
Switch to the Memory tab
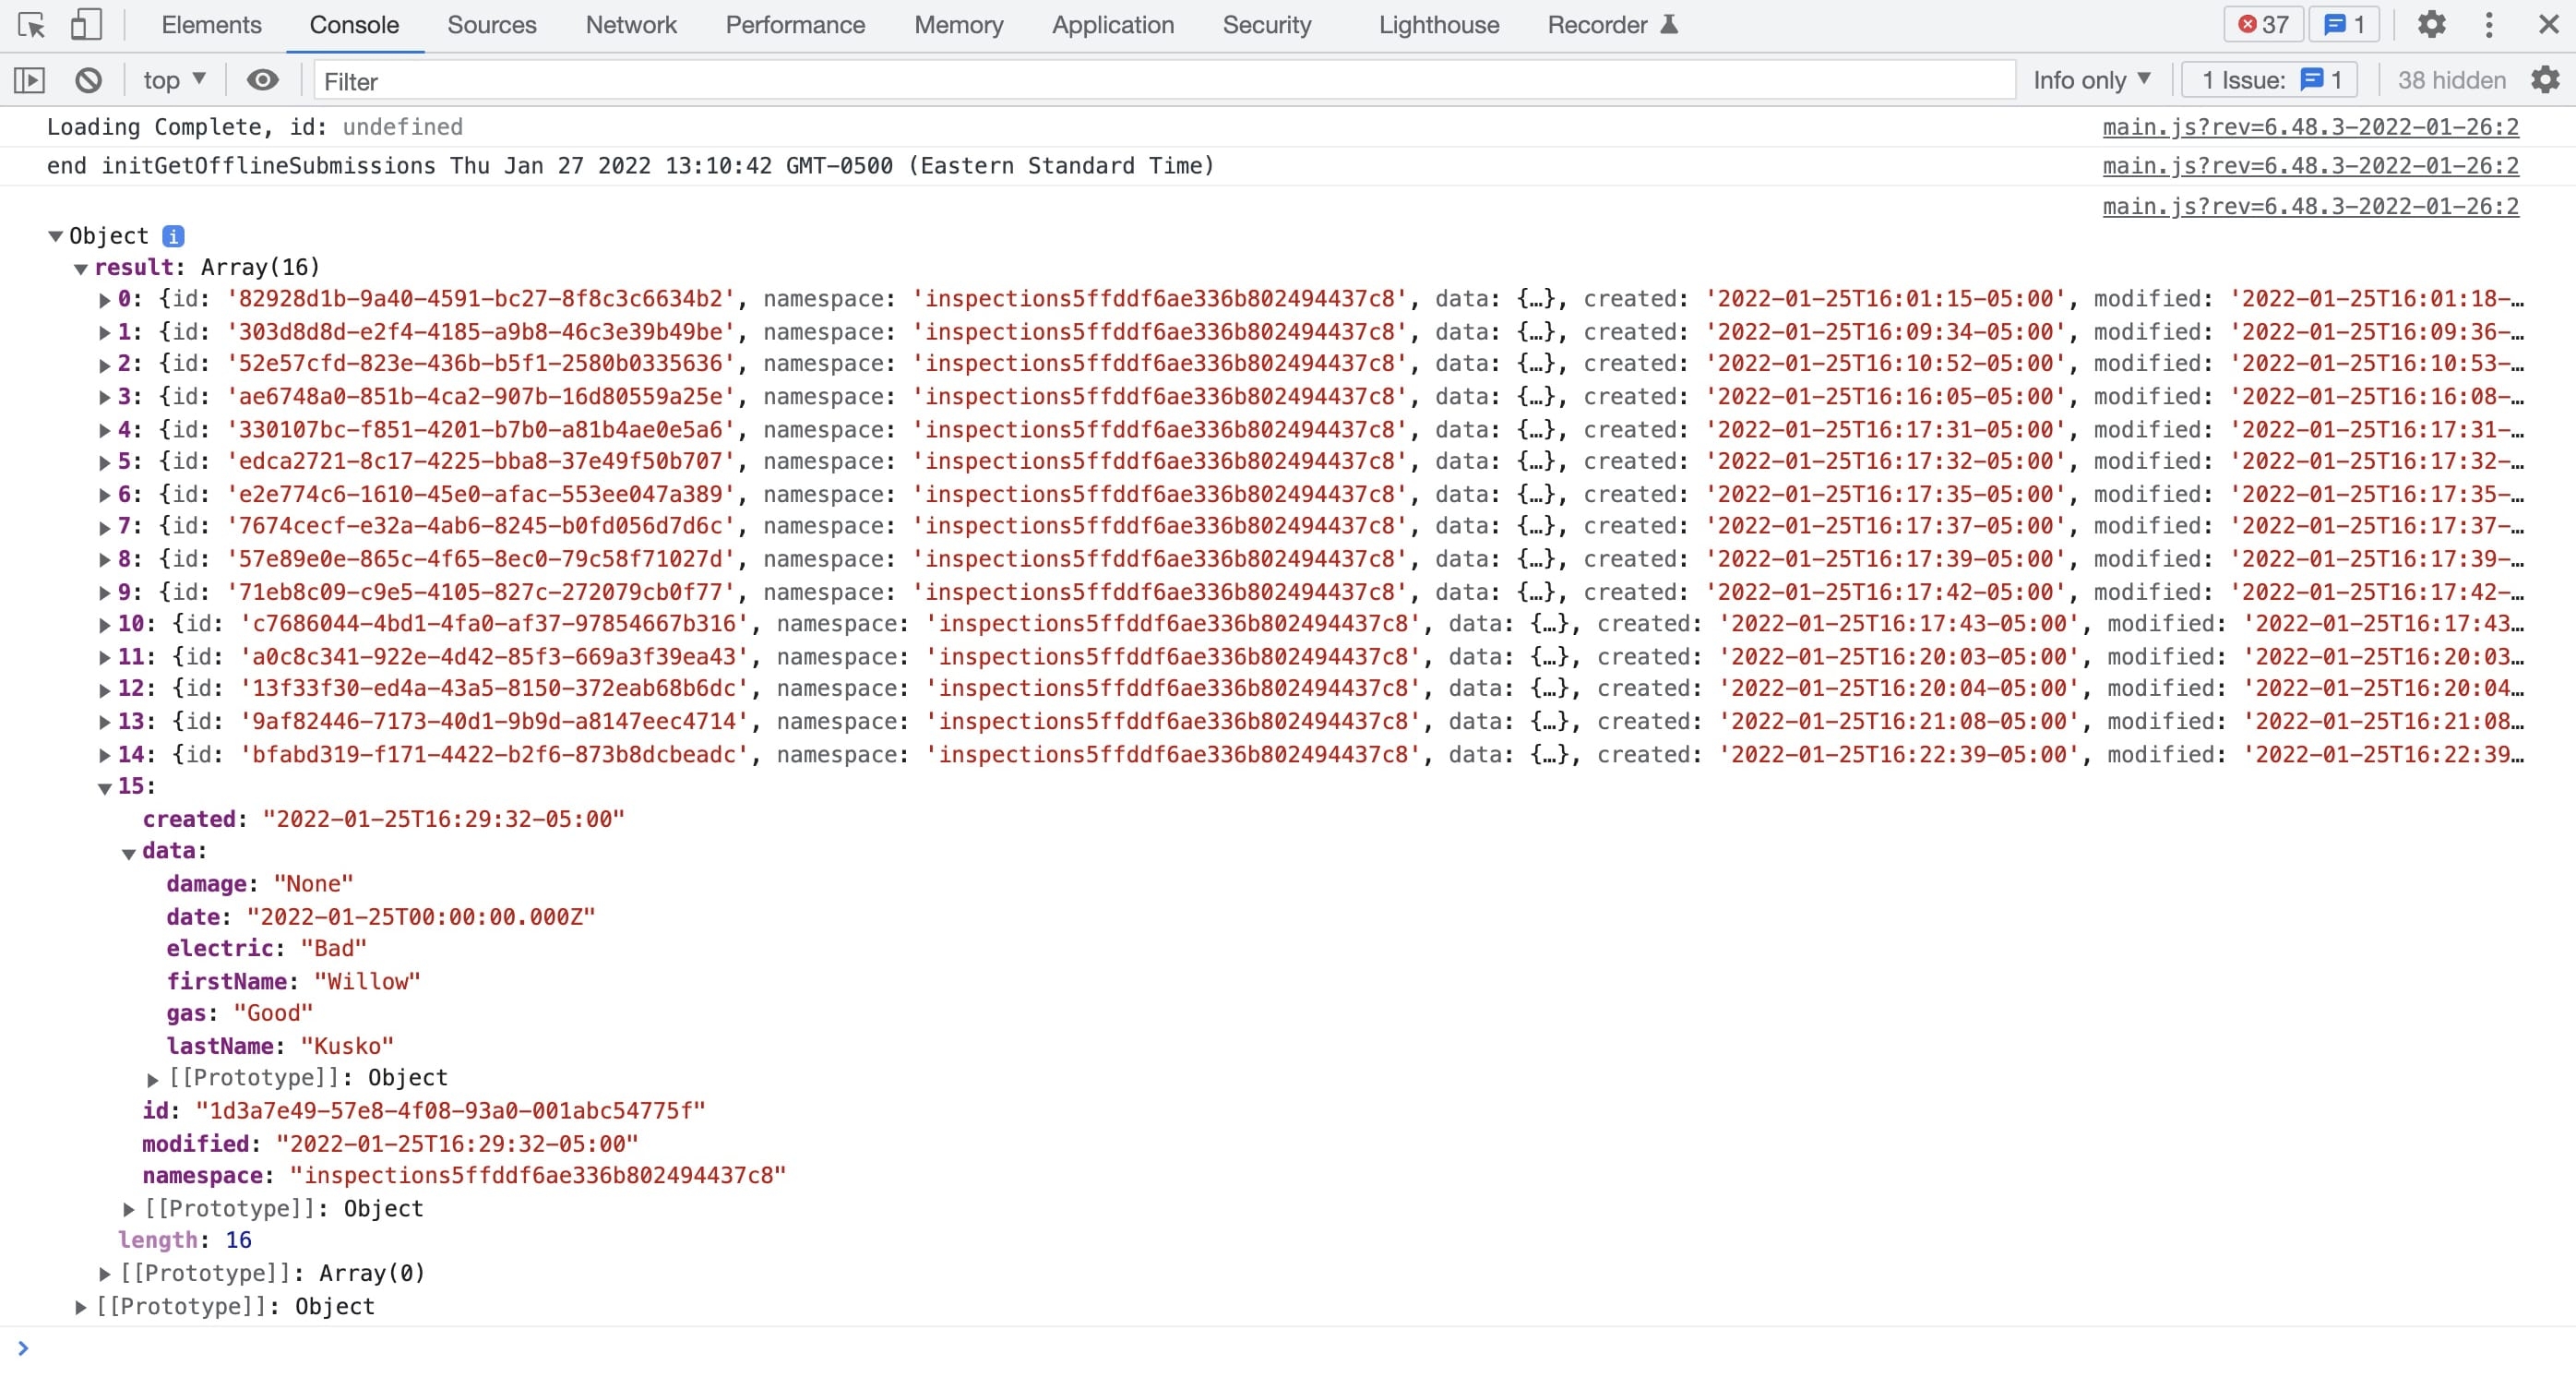[x=958, y=25]
